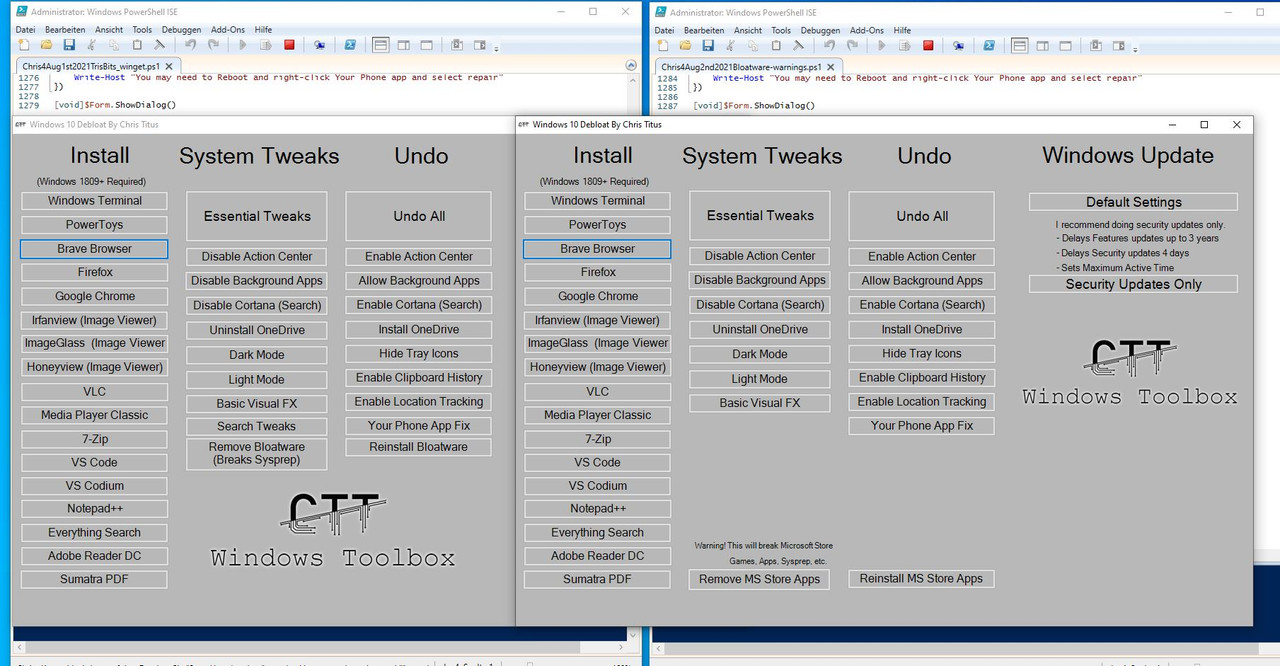Click Essential Tweaks in left Debloat window
The image size is (1280, 666).
(258, 216)
